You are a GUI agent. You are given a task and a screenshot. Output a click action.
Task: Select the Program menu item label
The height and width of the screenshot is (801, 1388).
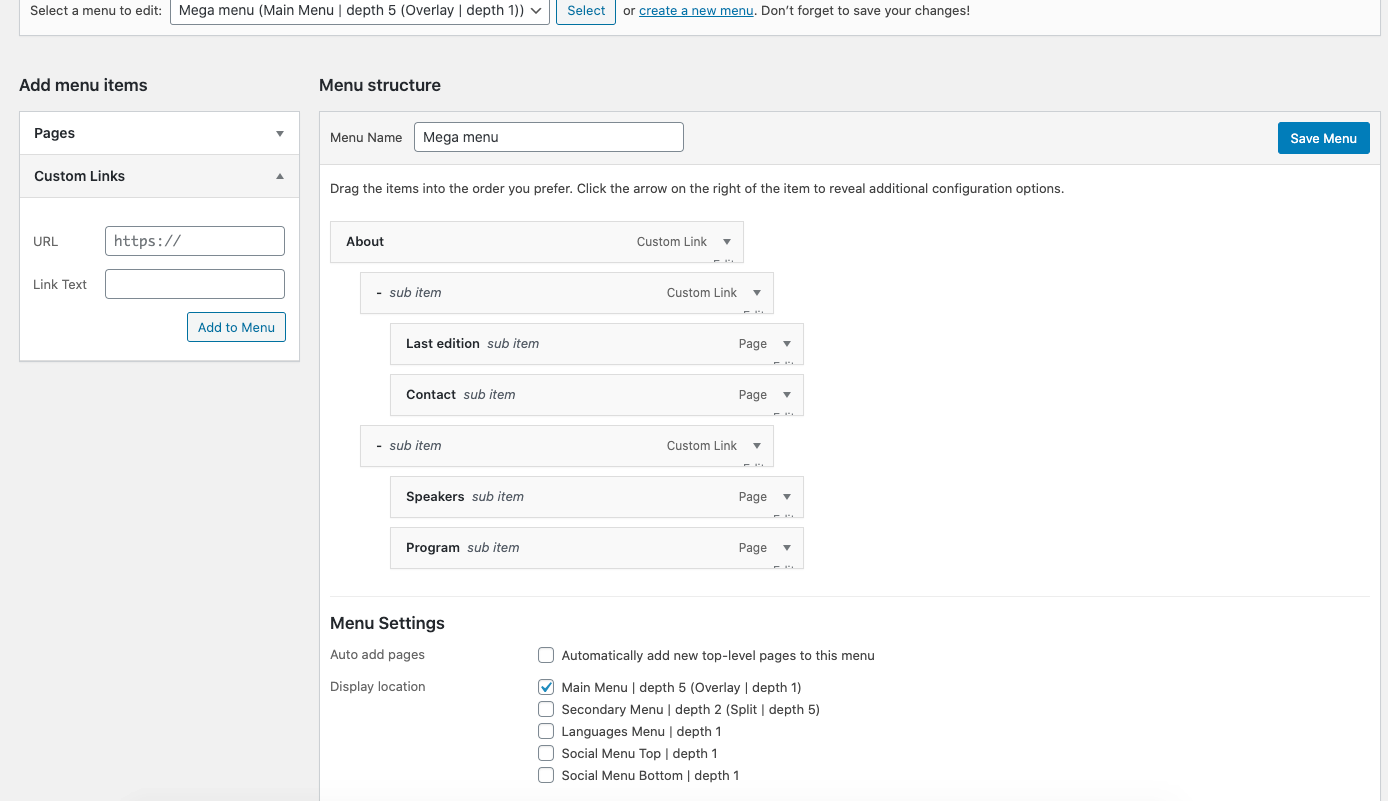tap(433, 548)
